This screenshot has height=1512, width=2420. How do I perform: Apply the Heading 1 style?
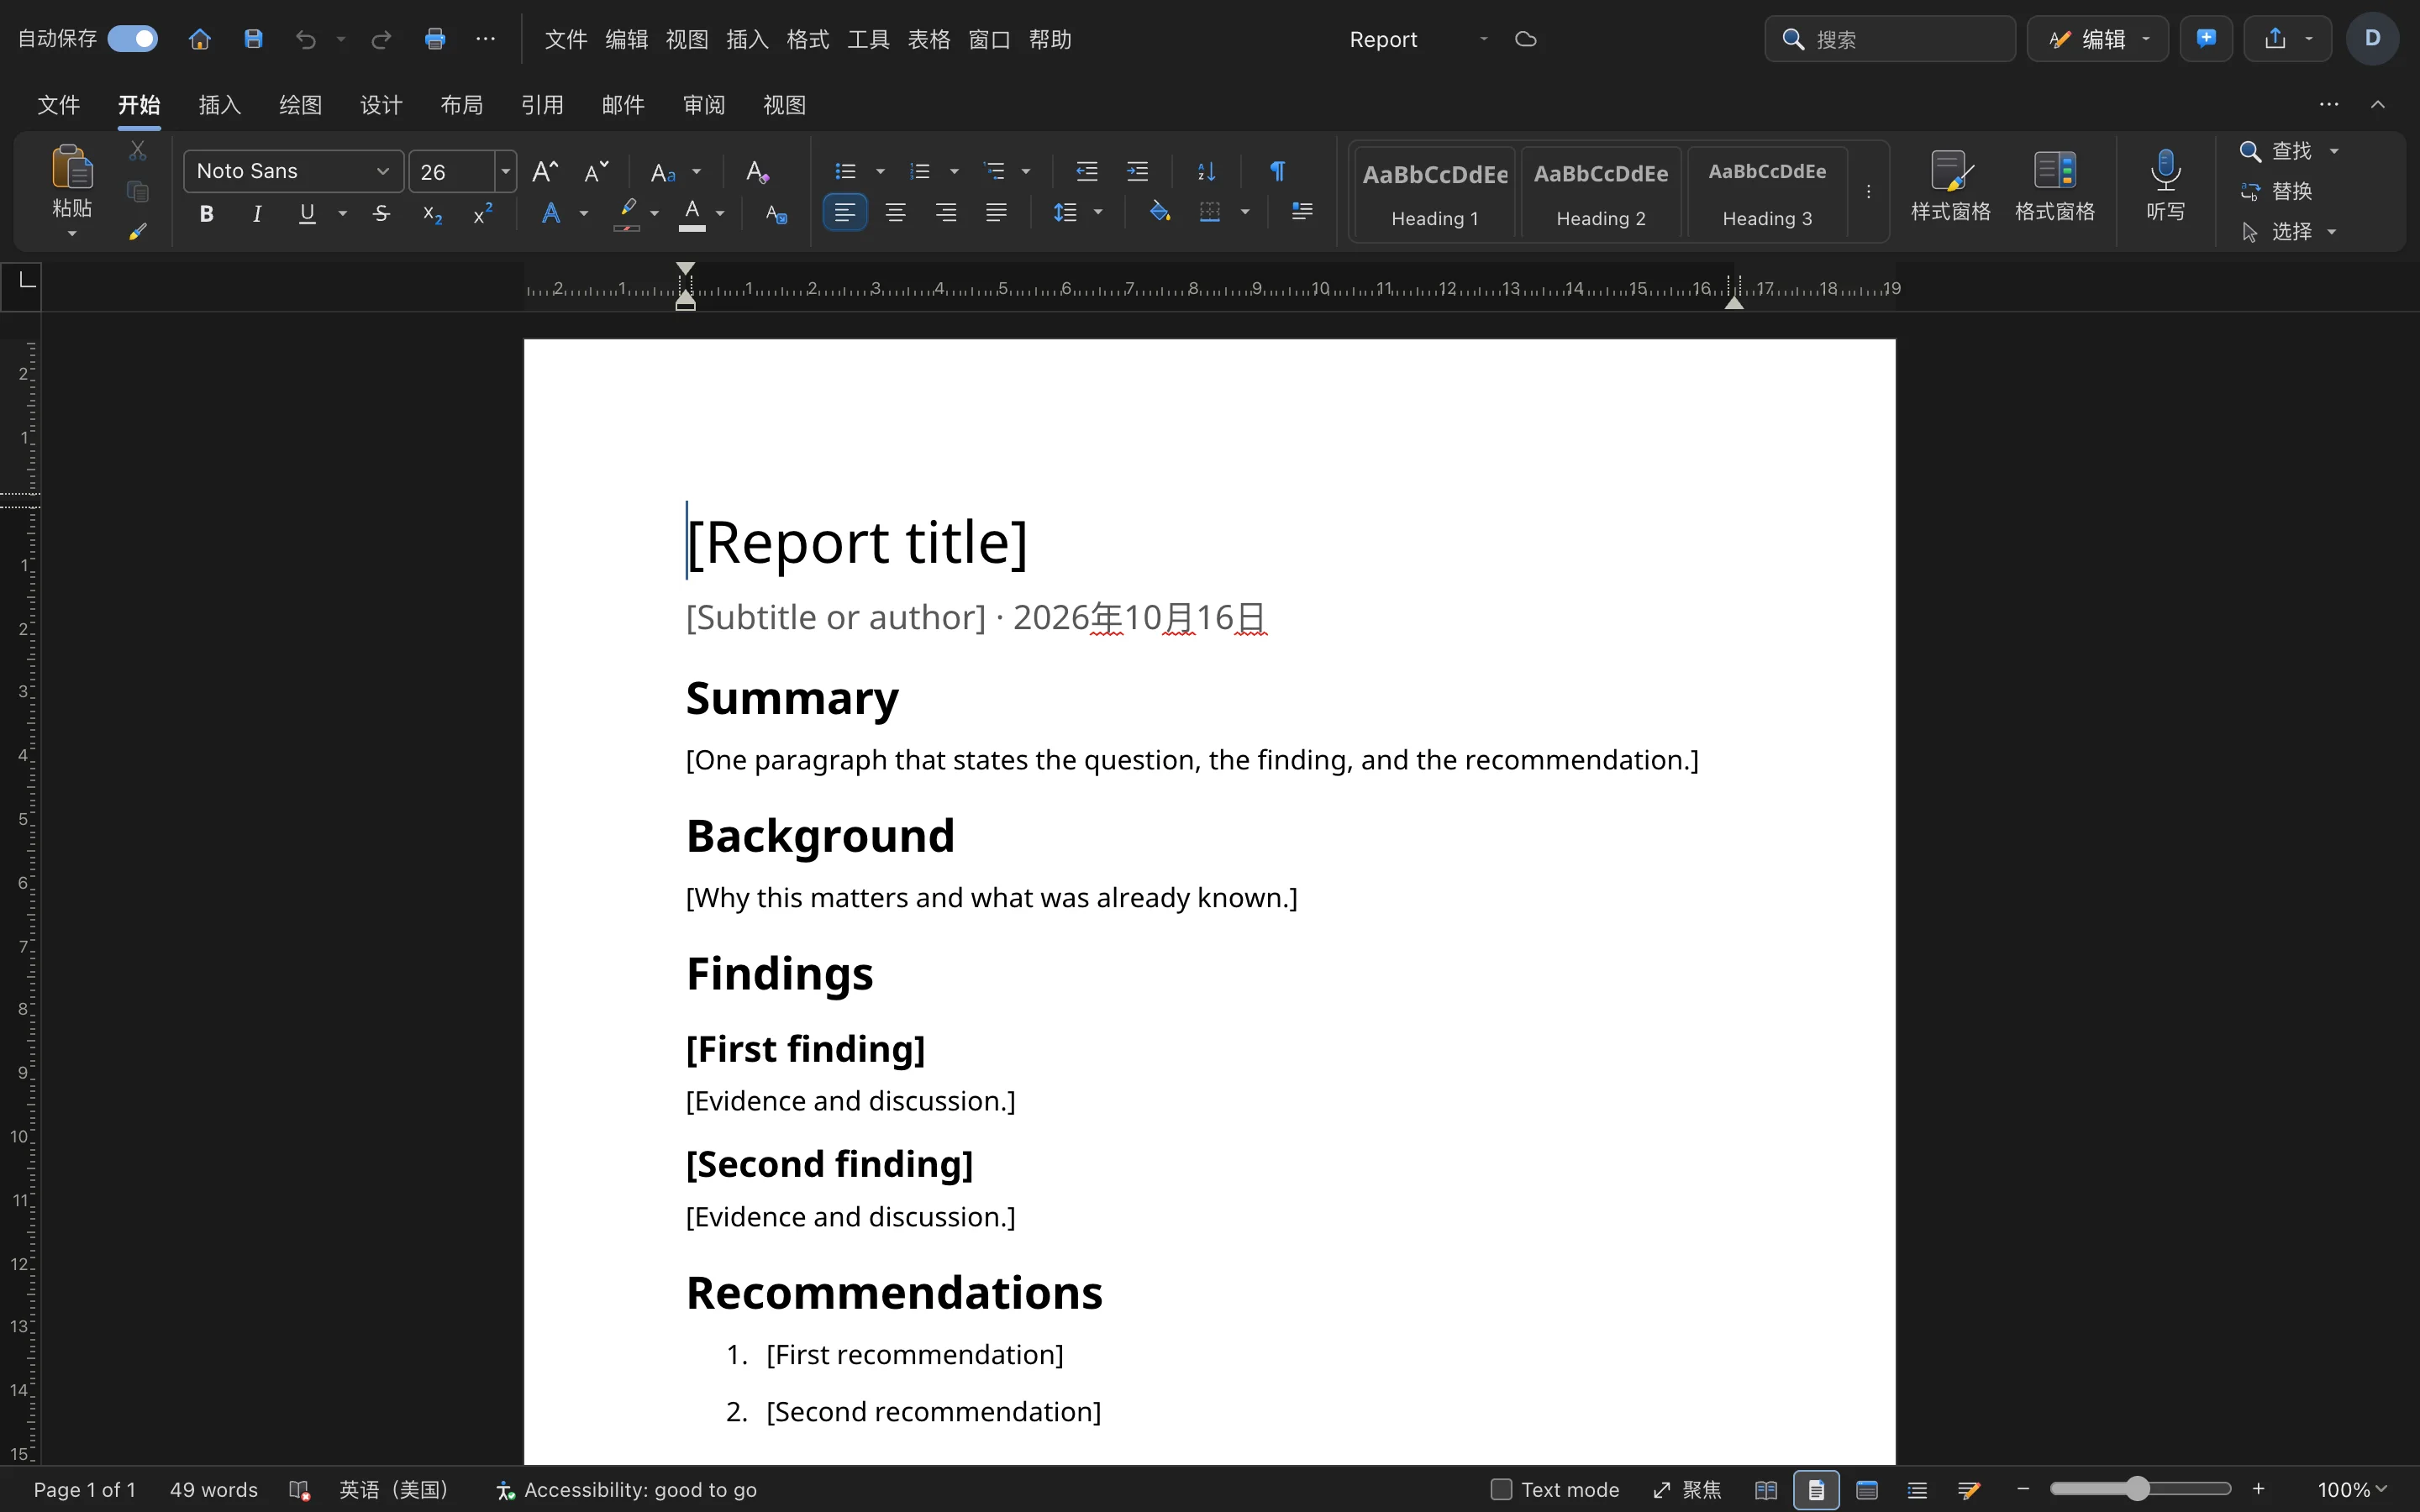1434,193
